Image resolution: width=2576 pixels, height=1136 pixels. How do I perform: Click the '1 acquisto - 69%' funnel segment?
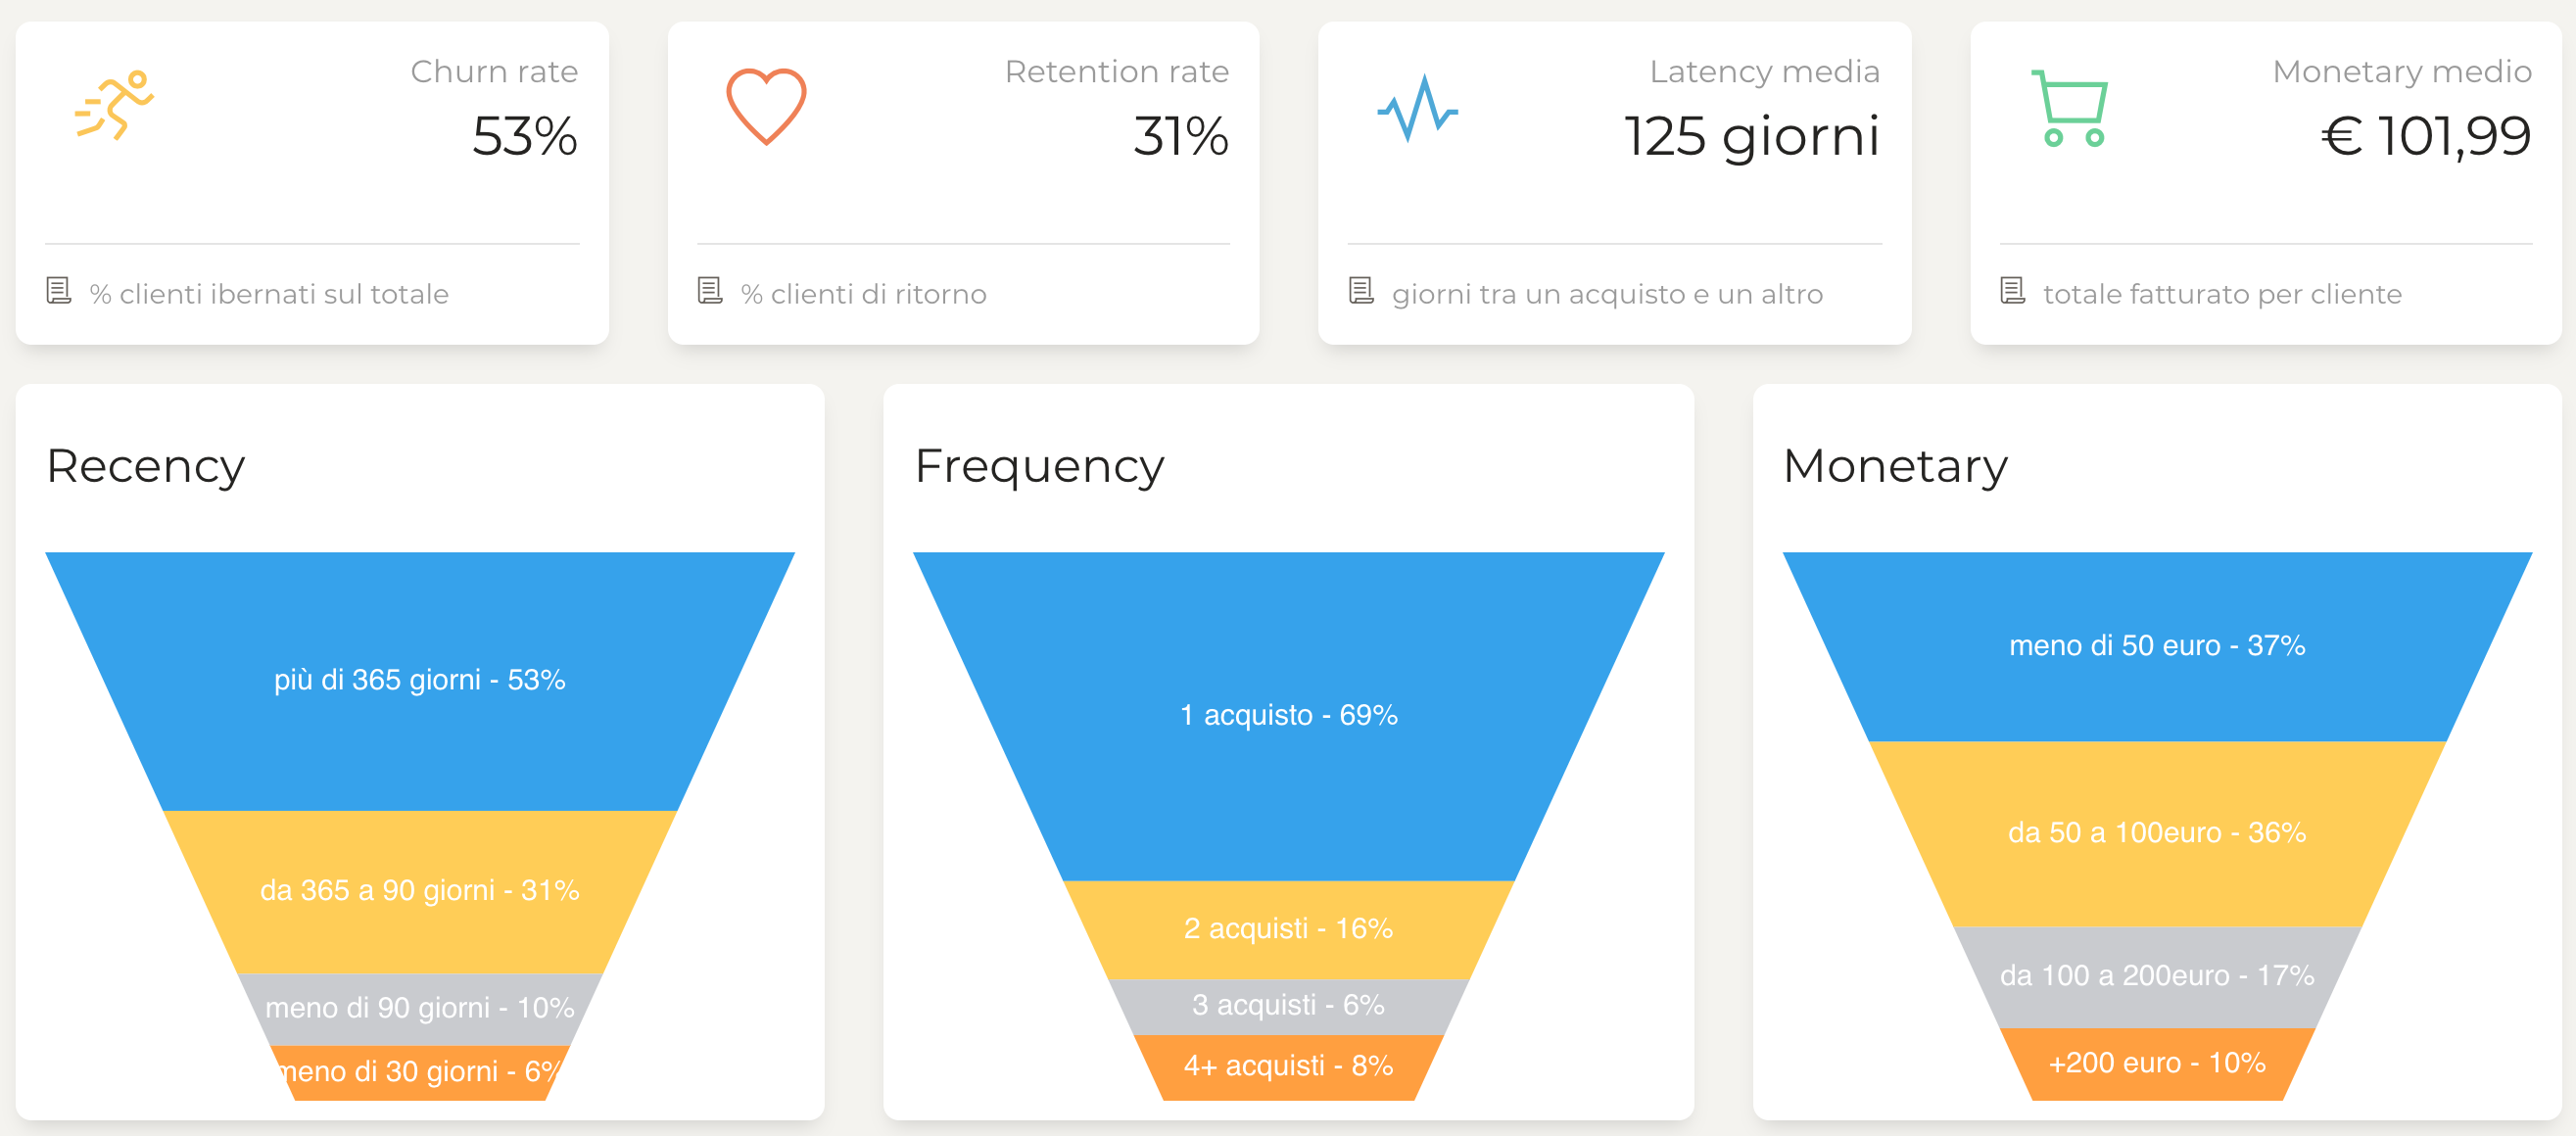[1289, 716]
